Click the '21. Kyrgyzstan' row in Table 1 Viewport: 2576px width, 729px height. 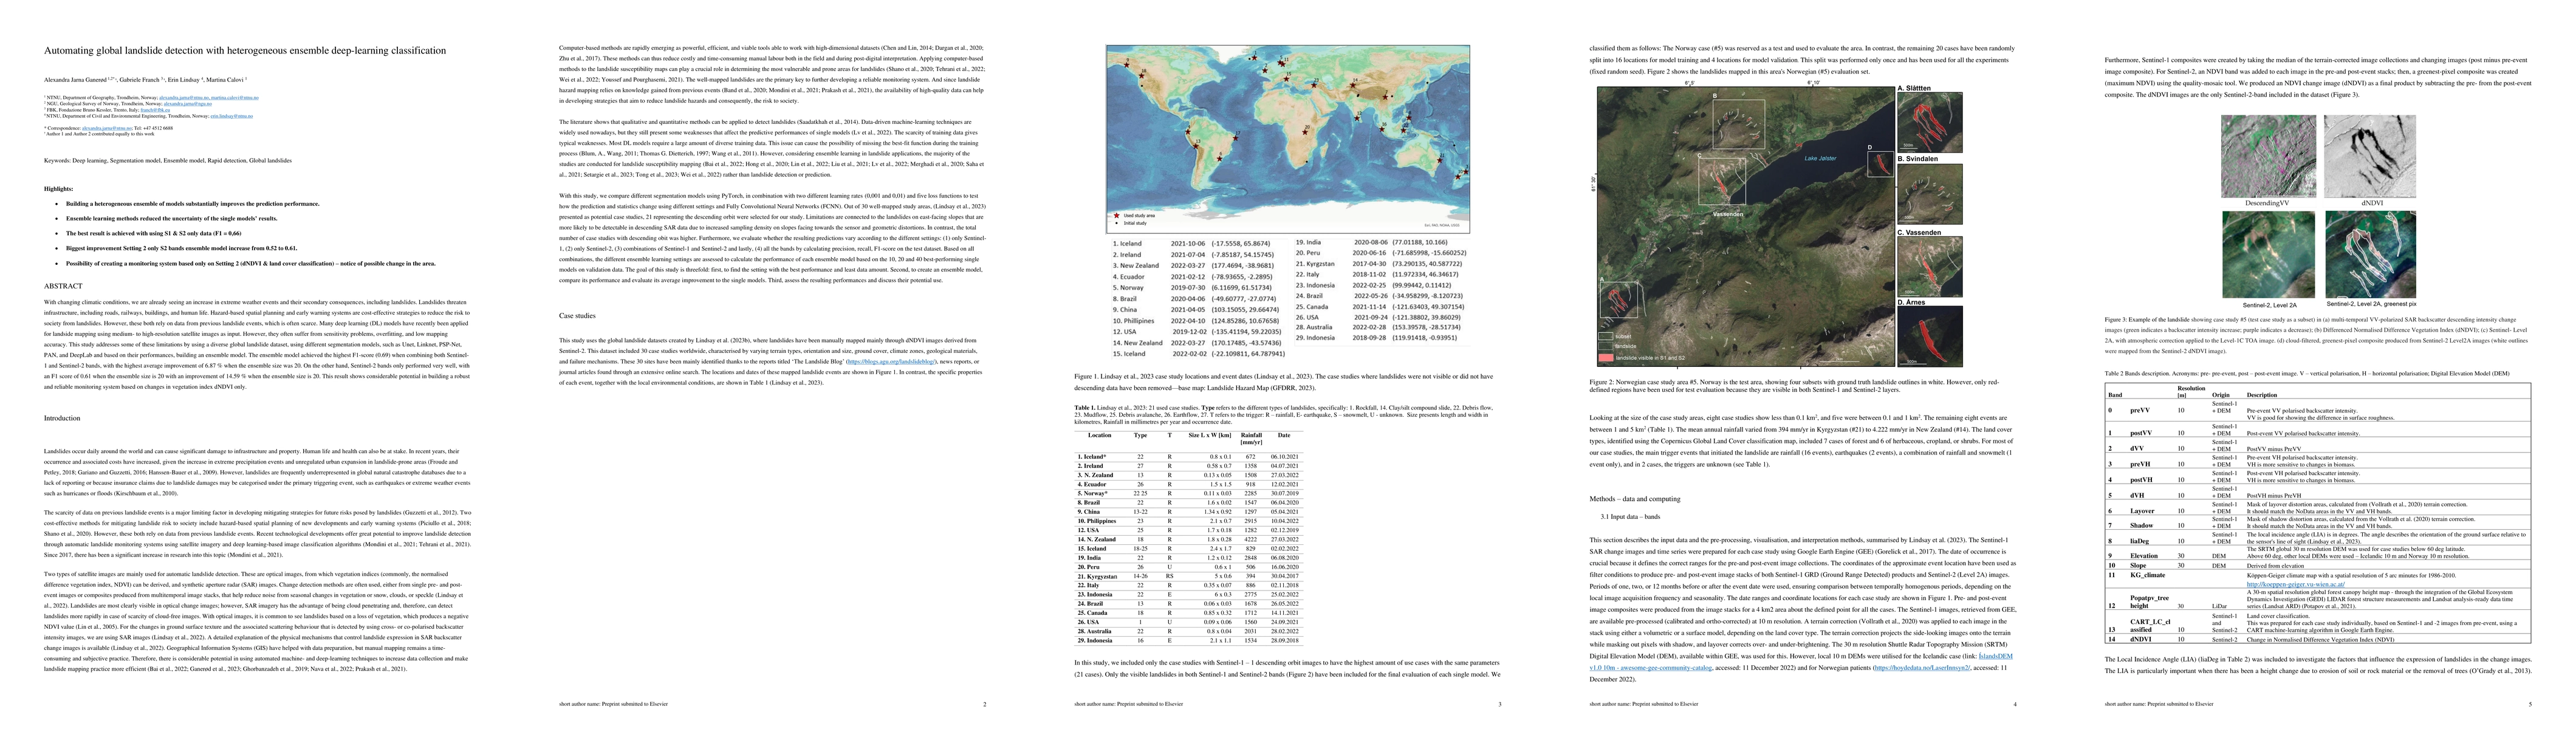(x=1189, y=577)
